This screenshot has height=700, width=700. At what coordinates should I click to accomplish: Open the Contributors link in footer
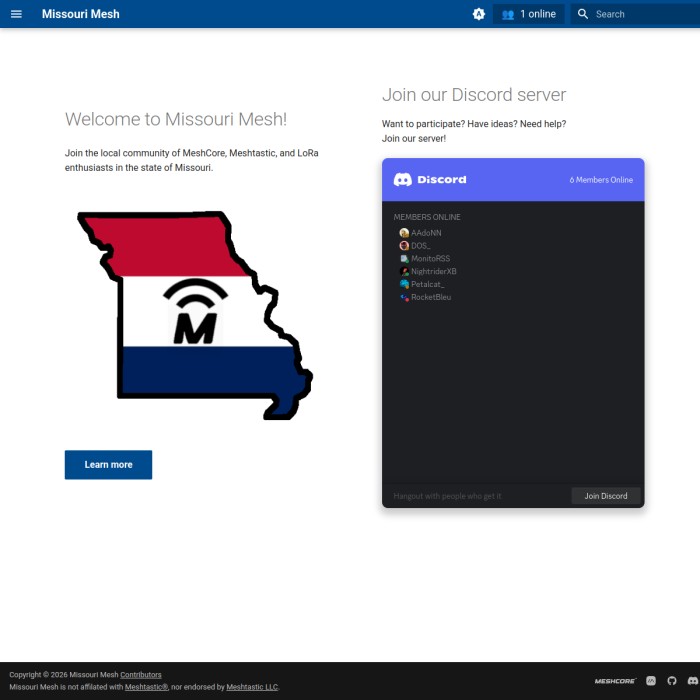[141, 675]
